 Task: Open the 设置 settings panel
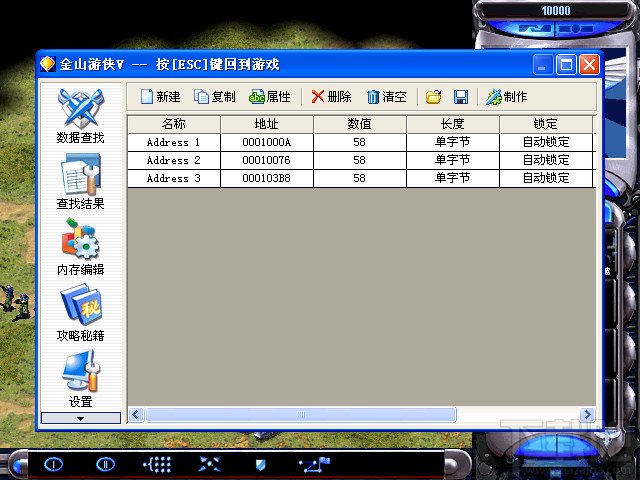[80, 379]
